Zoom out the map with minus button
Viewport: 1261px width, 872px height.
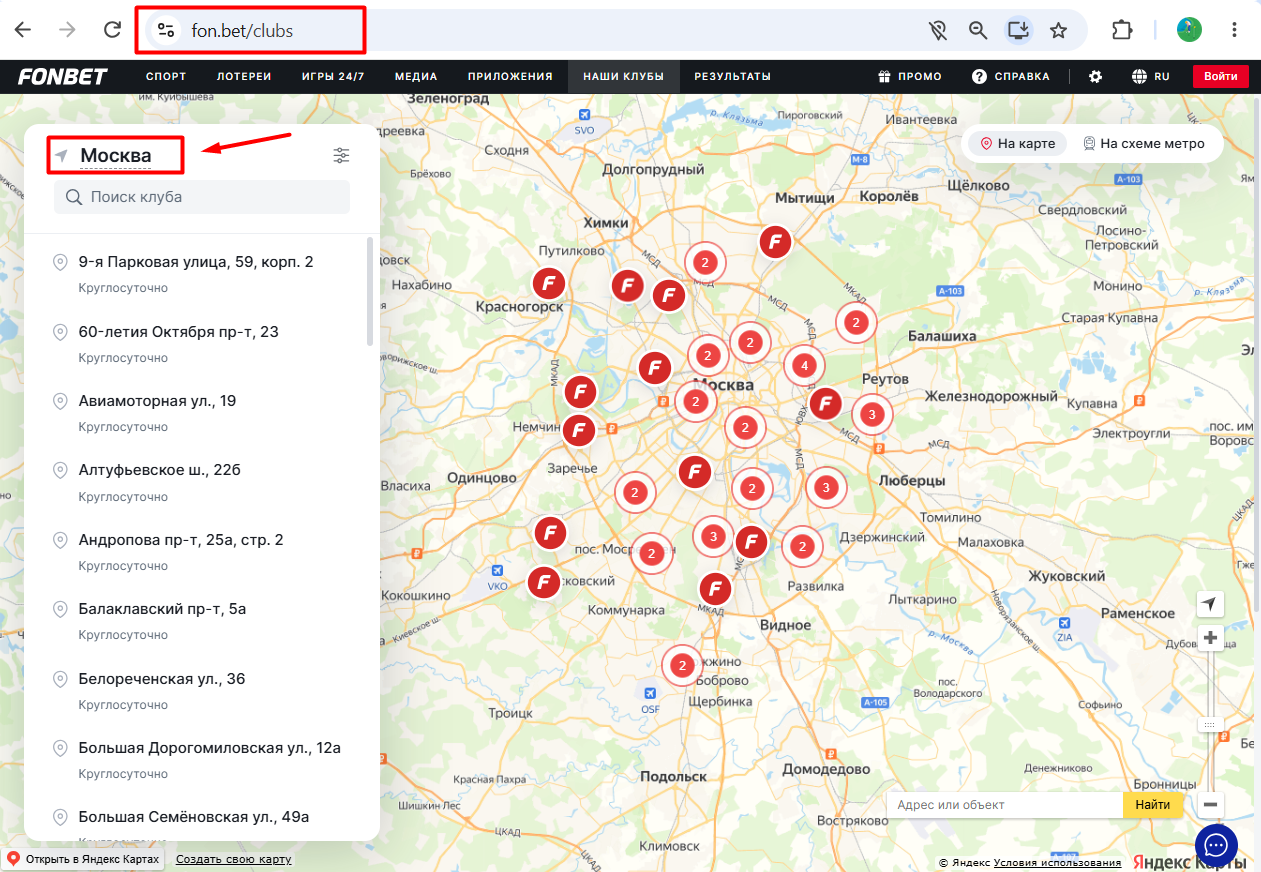point(1210,804)
